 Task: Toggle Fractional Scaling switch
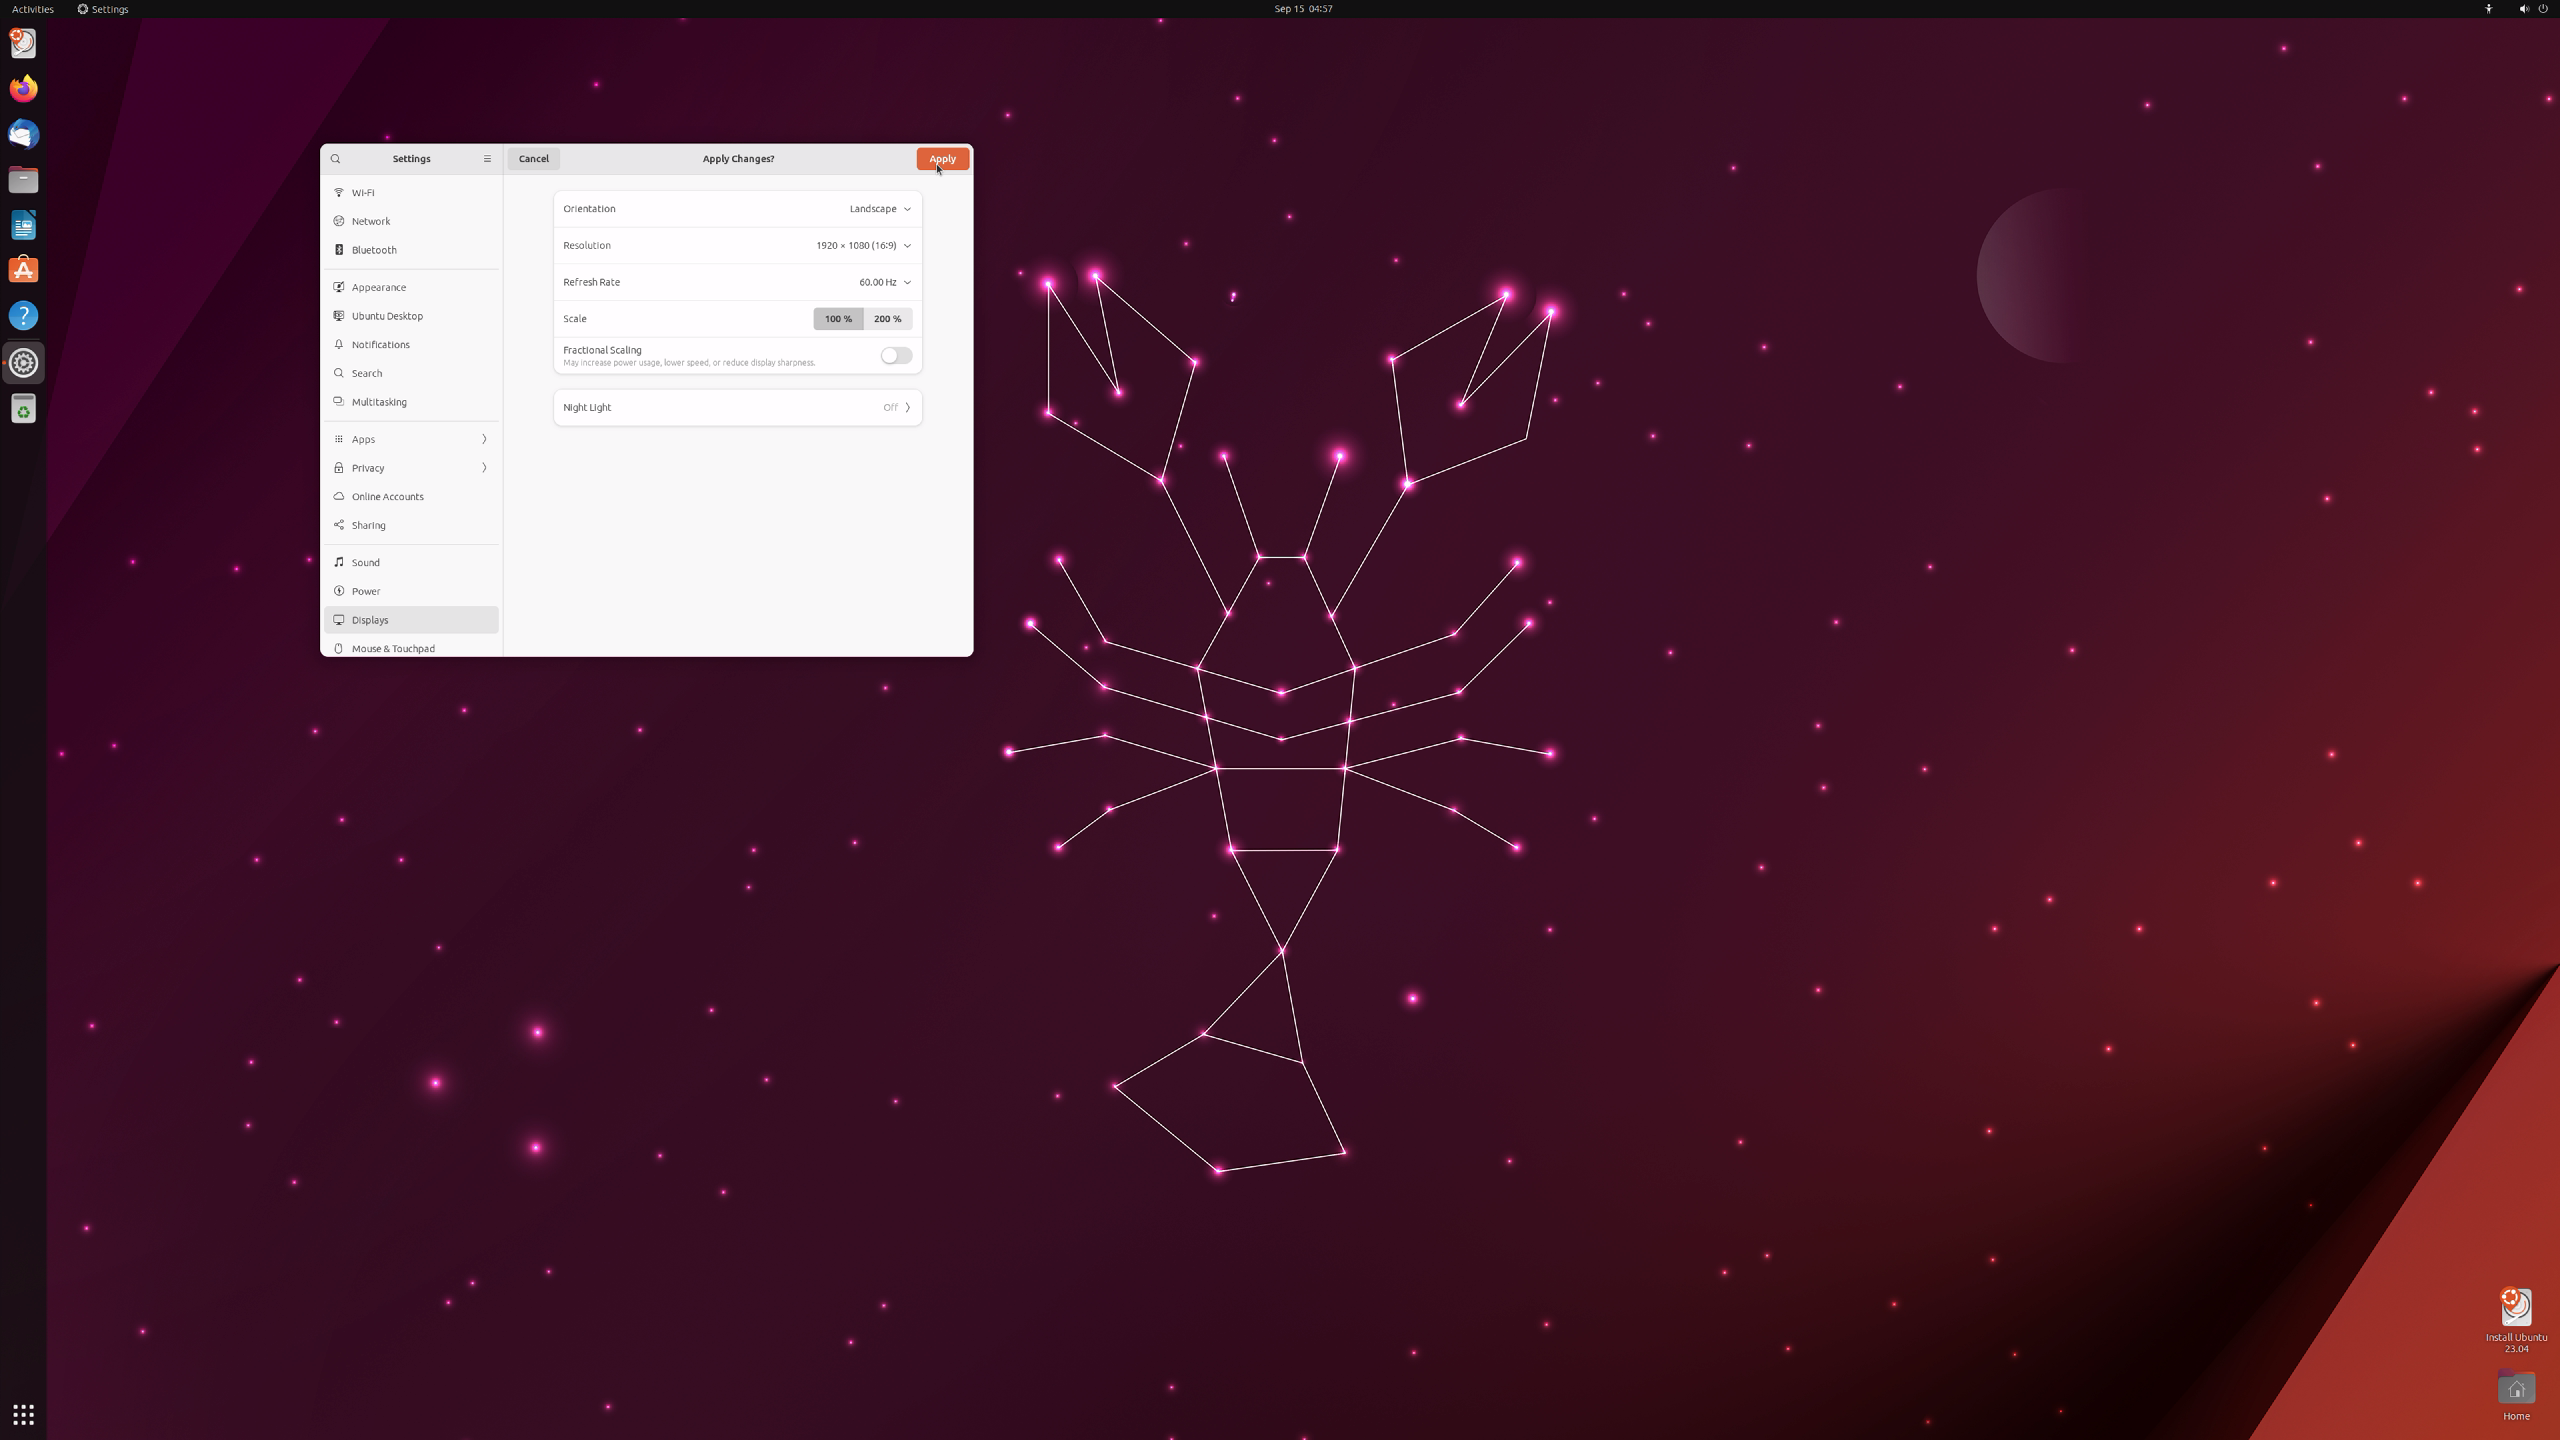pyautogui.click(x=896, y=356)
